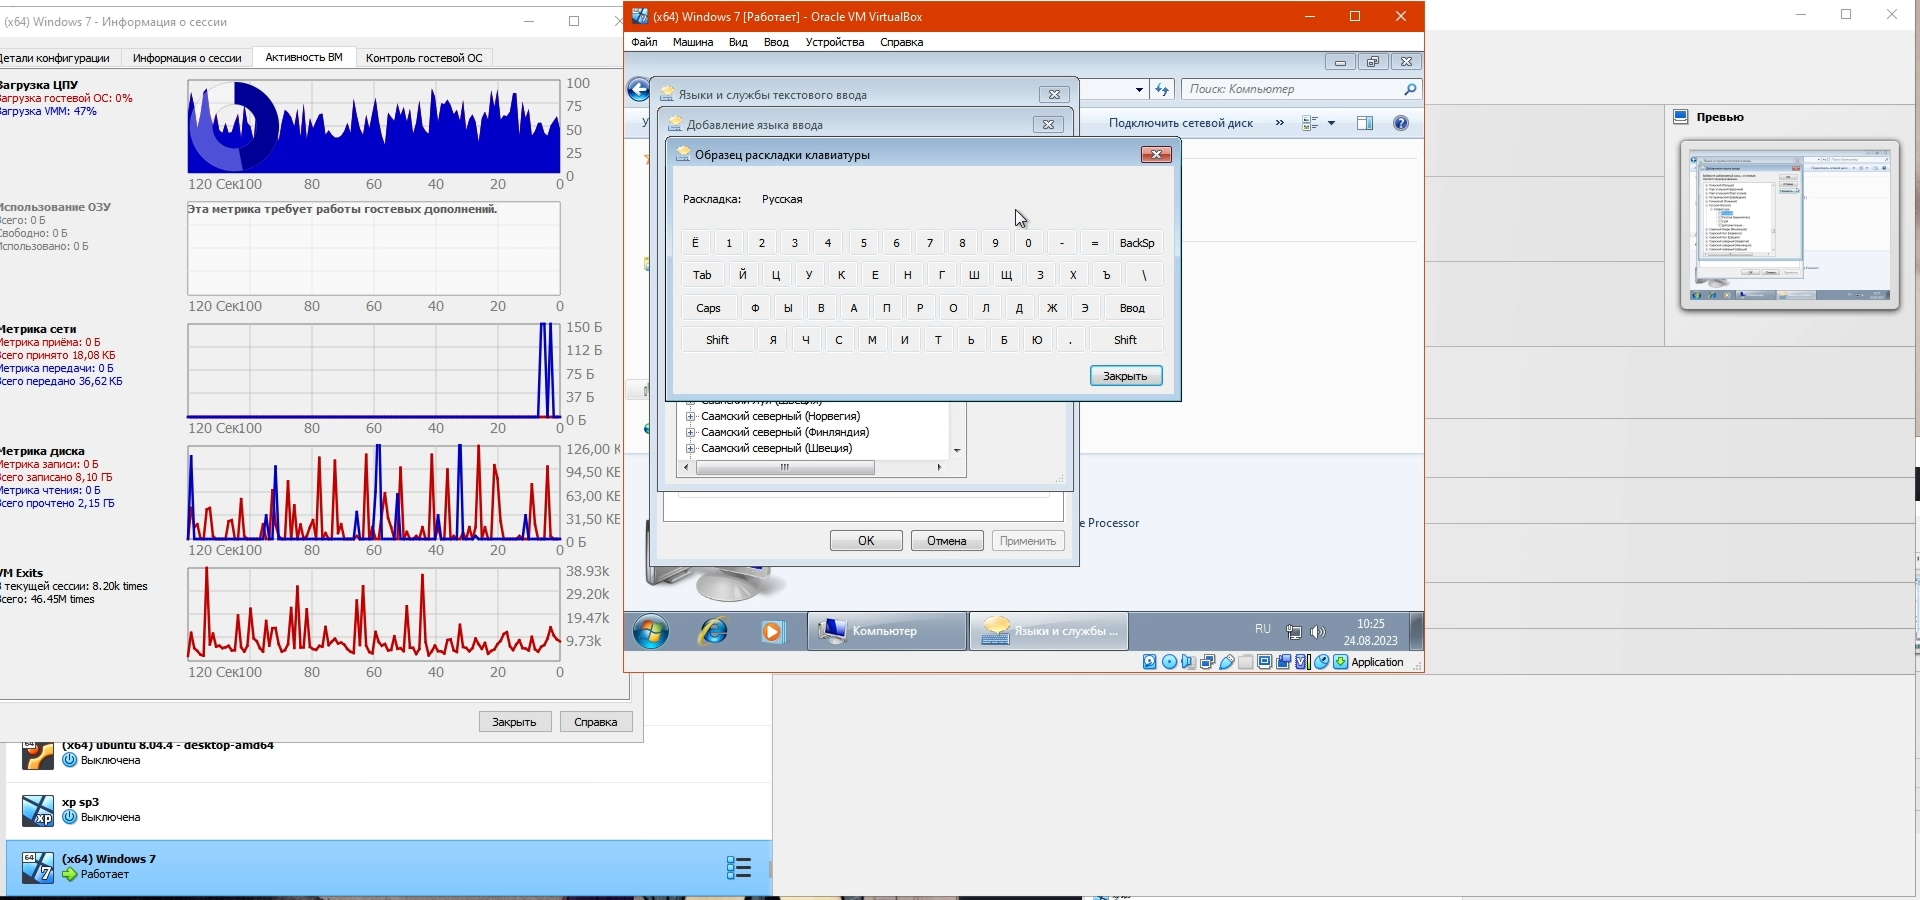This screenshot has height=900, width=1920.
Task: Expand Саамский северный (Норвегия) tree node
Action: (690, 416)
